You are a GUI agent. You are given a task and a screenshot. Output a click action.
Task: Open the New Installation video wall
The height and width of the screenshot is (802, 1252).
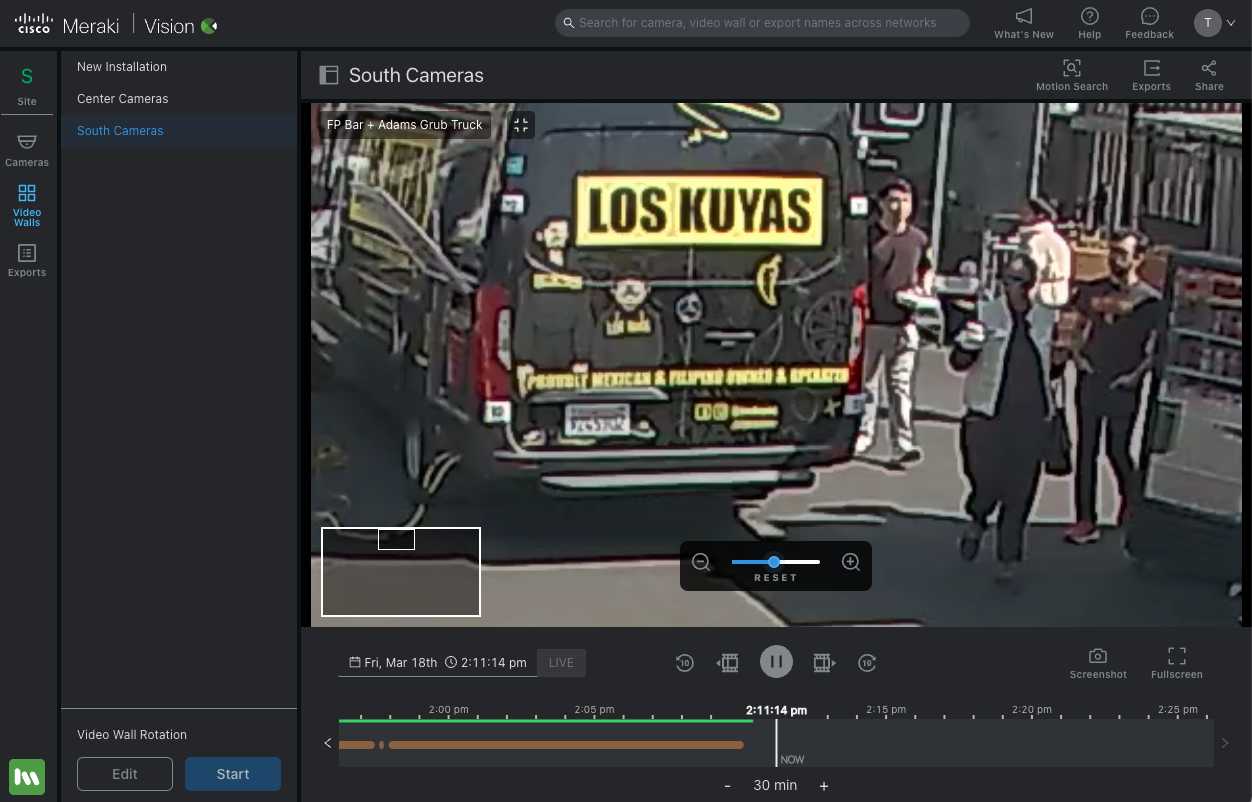[x=122, y=66]
